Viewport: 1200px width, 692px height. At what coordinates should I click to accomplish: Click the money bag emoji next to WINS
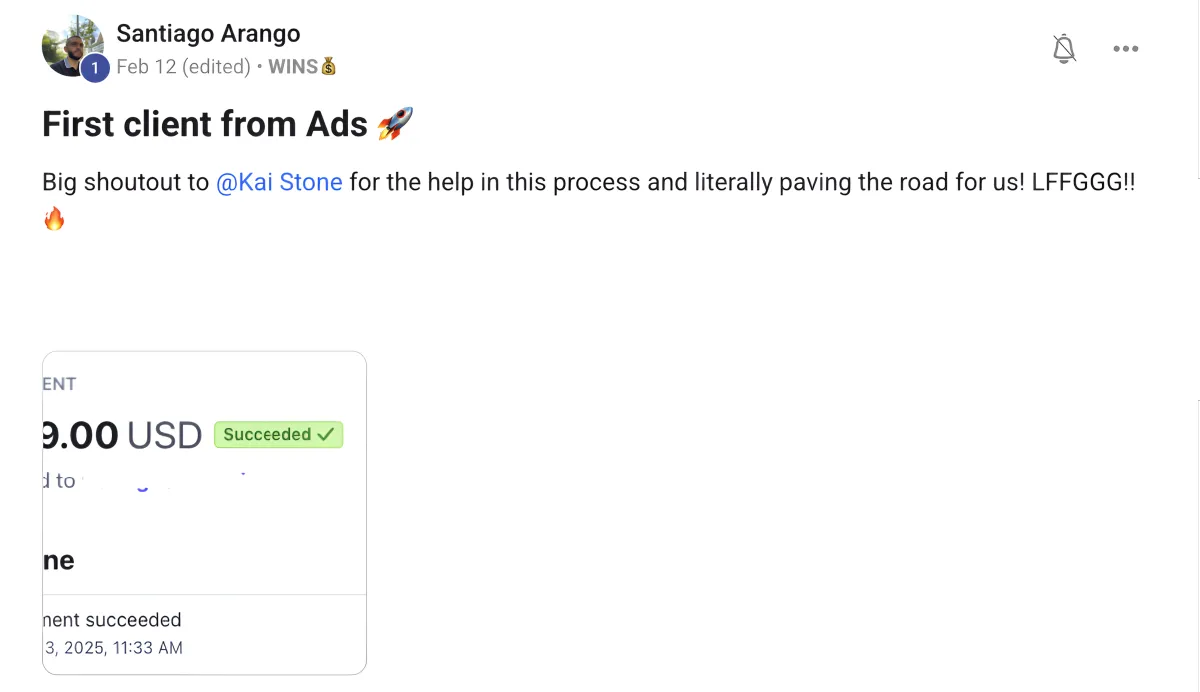pyautogui.click(x=329, y=67)
